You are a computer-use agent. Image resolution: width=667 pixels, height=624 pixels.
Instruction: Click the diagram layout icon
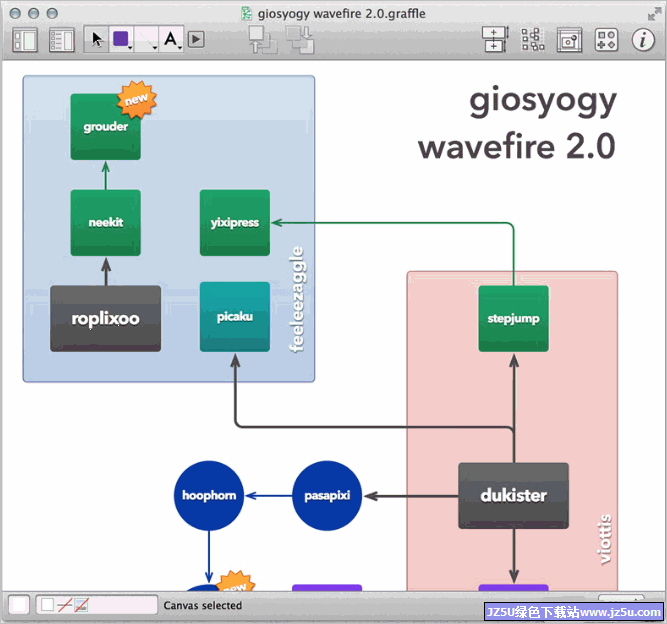point(532,39)
